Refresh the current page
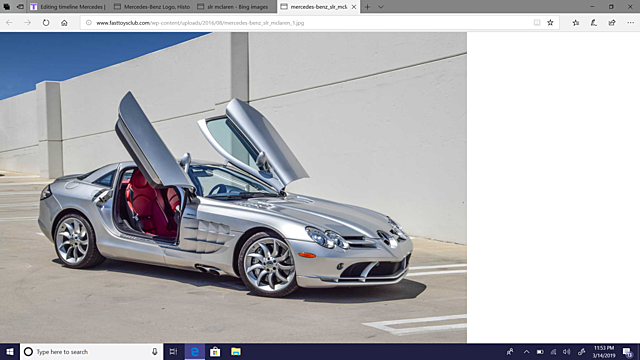 [46, 23]
